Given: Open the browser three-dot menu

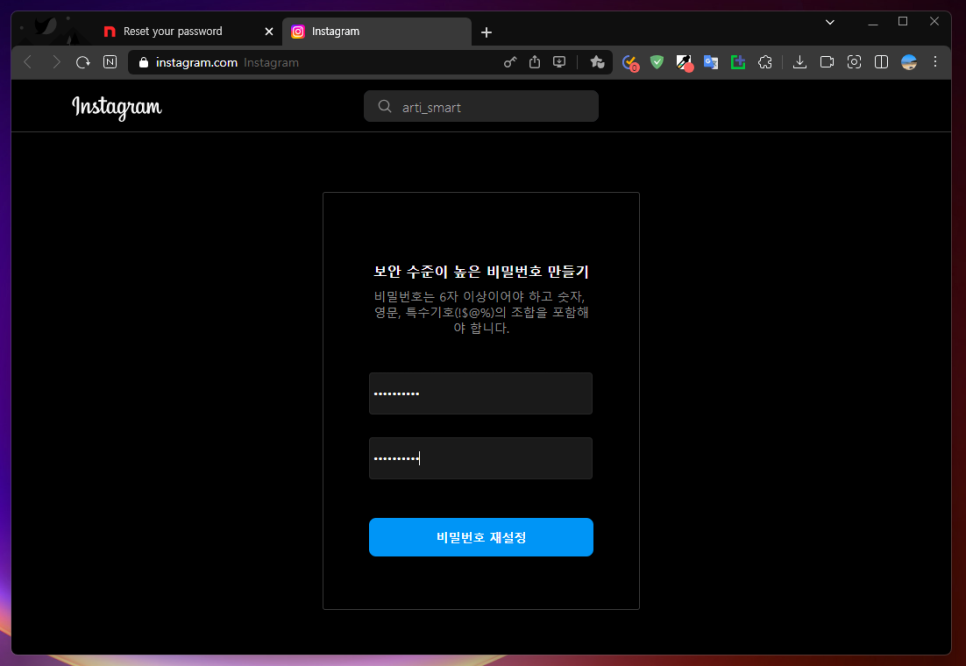Looking at the screenshot, I should pyautogui.click(x=935, y=62).
